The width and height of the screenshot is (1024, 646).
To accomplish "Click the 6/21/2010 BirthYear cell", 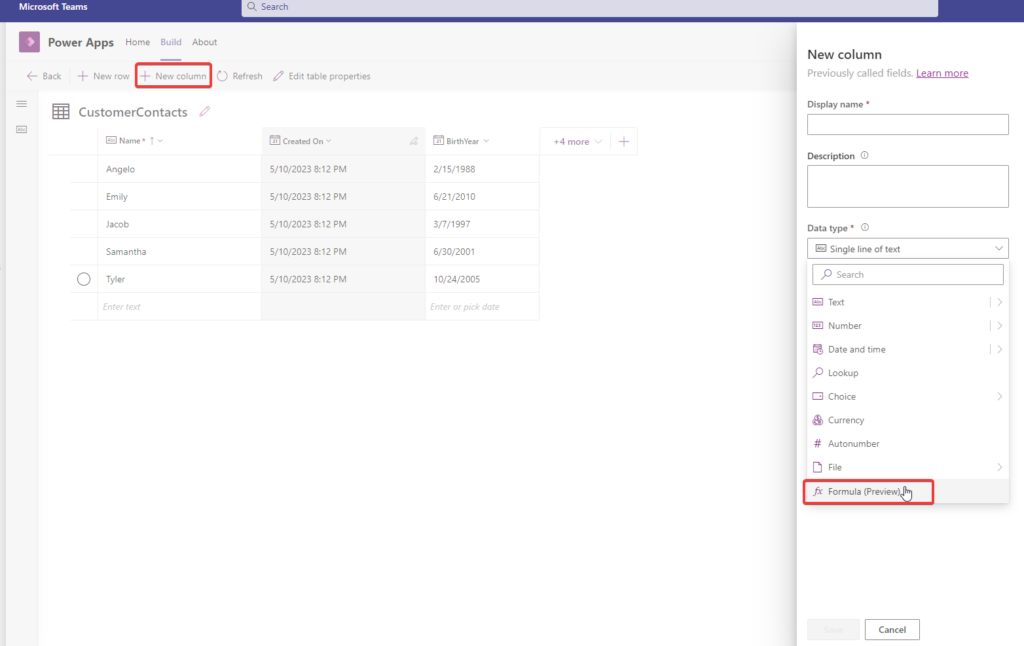I will [482, 197].
